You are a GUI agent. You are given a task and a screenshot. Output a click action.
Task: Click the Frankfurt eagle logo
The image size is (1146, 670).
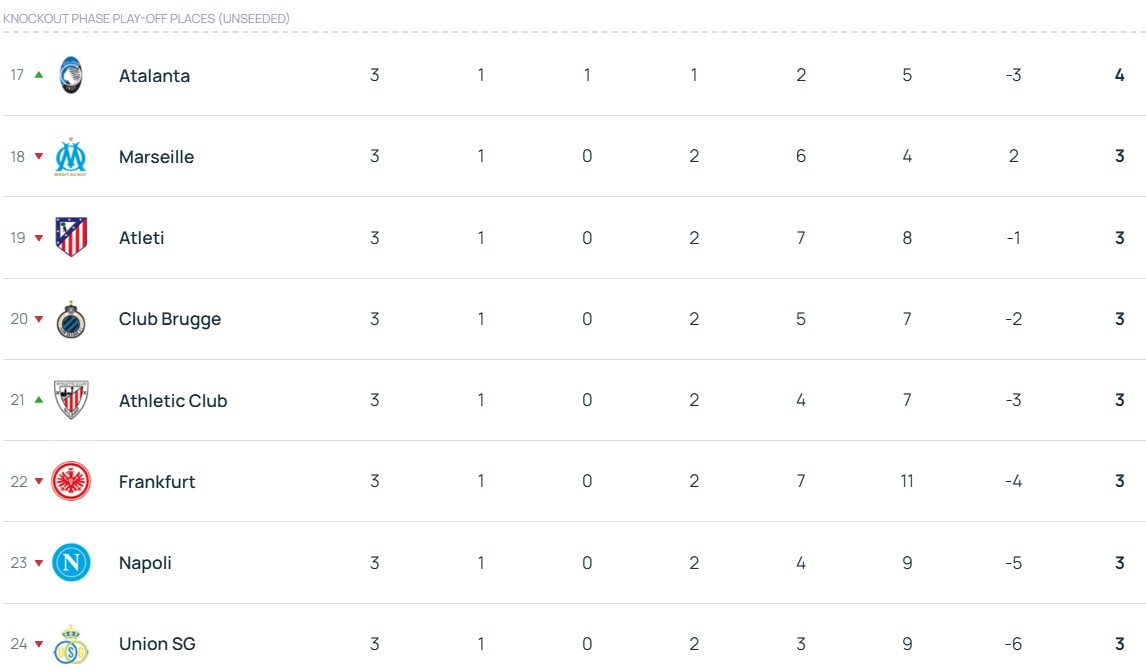(71, 482)
